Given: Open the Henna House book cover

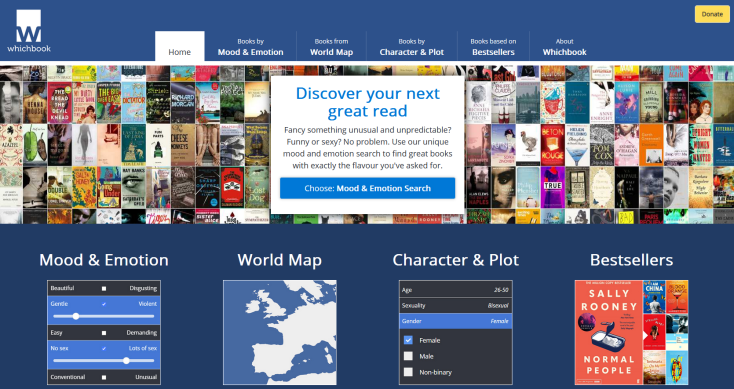Looking at the screenshot, I should (35, 103).
